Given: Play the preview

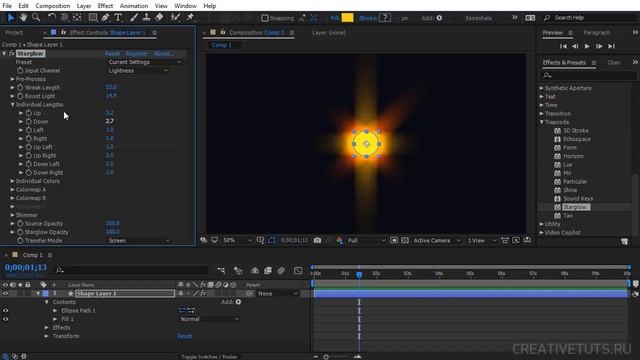Looking at the screenshot, I should [x=587, y=46].
